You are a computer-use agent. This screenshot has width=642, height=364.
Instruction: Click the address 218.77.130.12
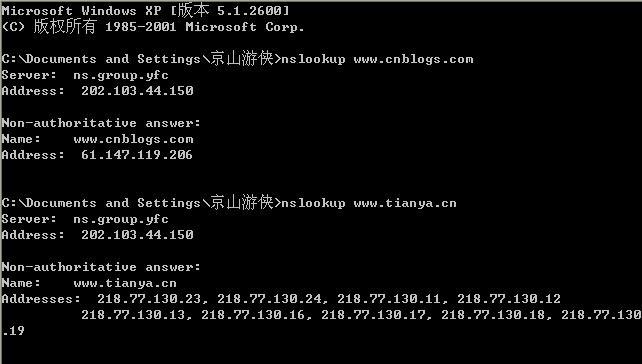point(509,299)
